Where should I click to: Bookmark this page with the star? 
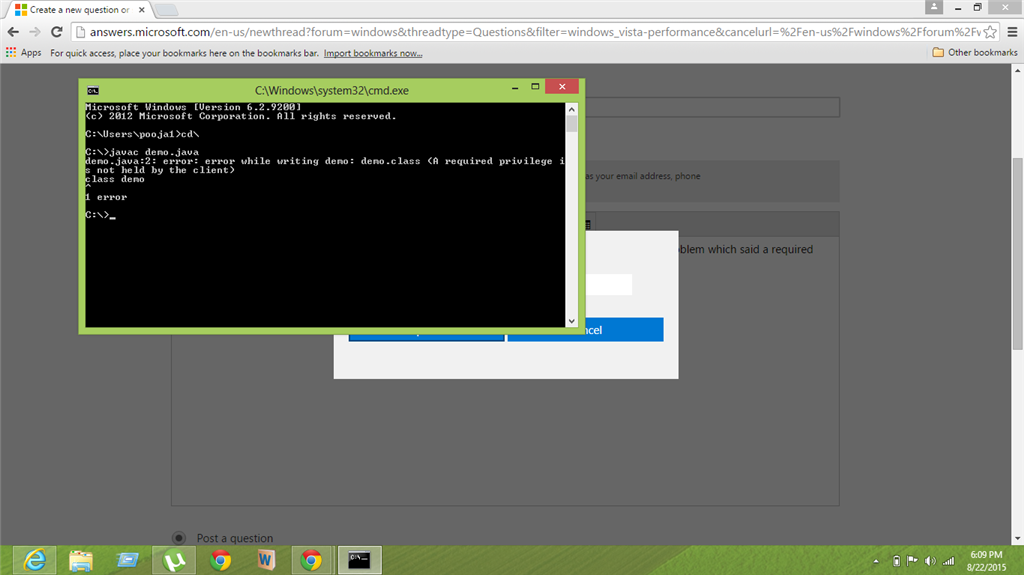[990, 32]
